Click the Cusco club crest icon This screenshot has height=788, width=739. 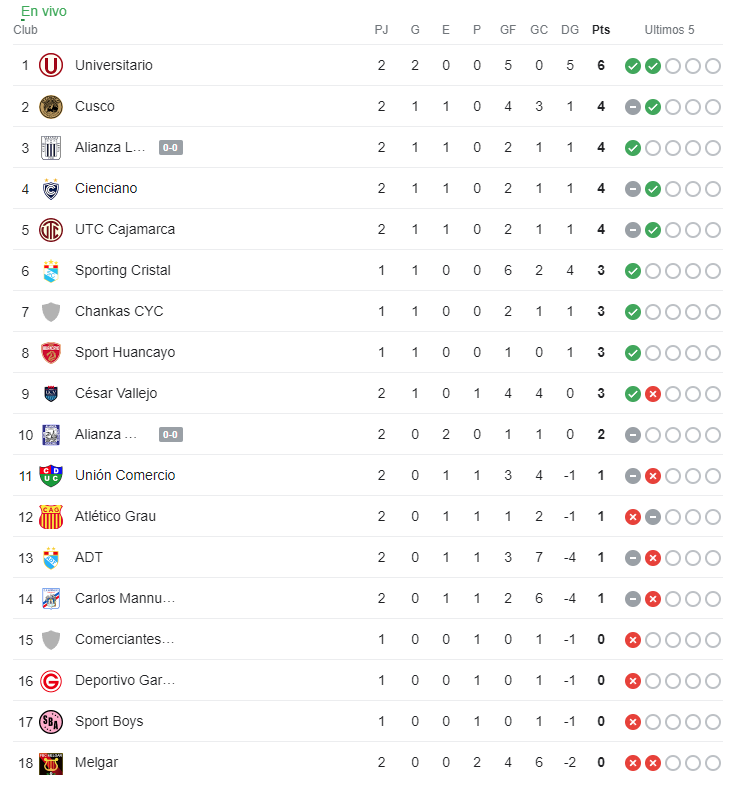coord(51,106)
